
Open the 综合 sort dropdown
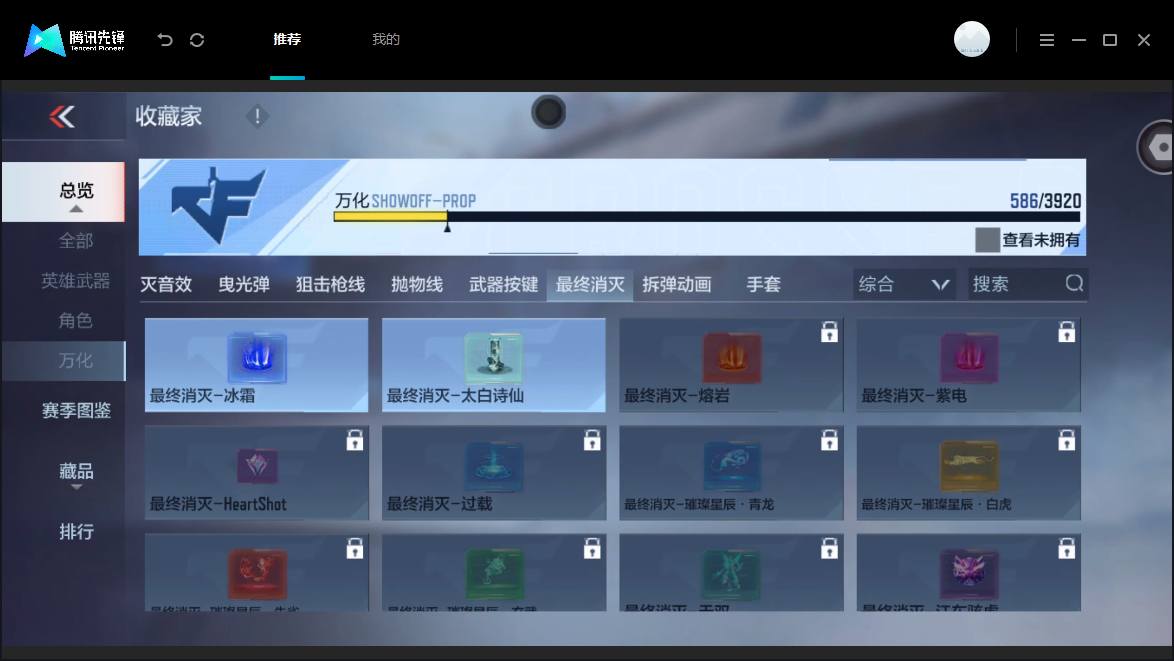coord(904,284)
